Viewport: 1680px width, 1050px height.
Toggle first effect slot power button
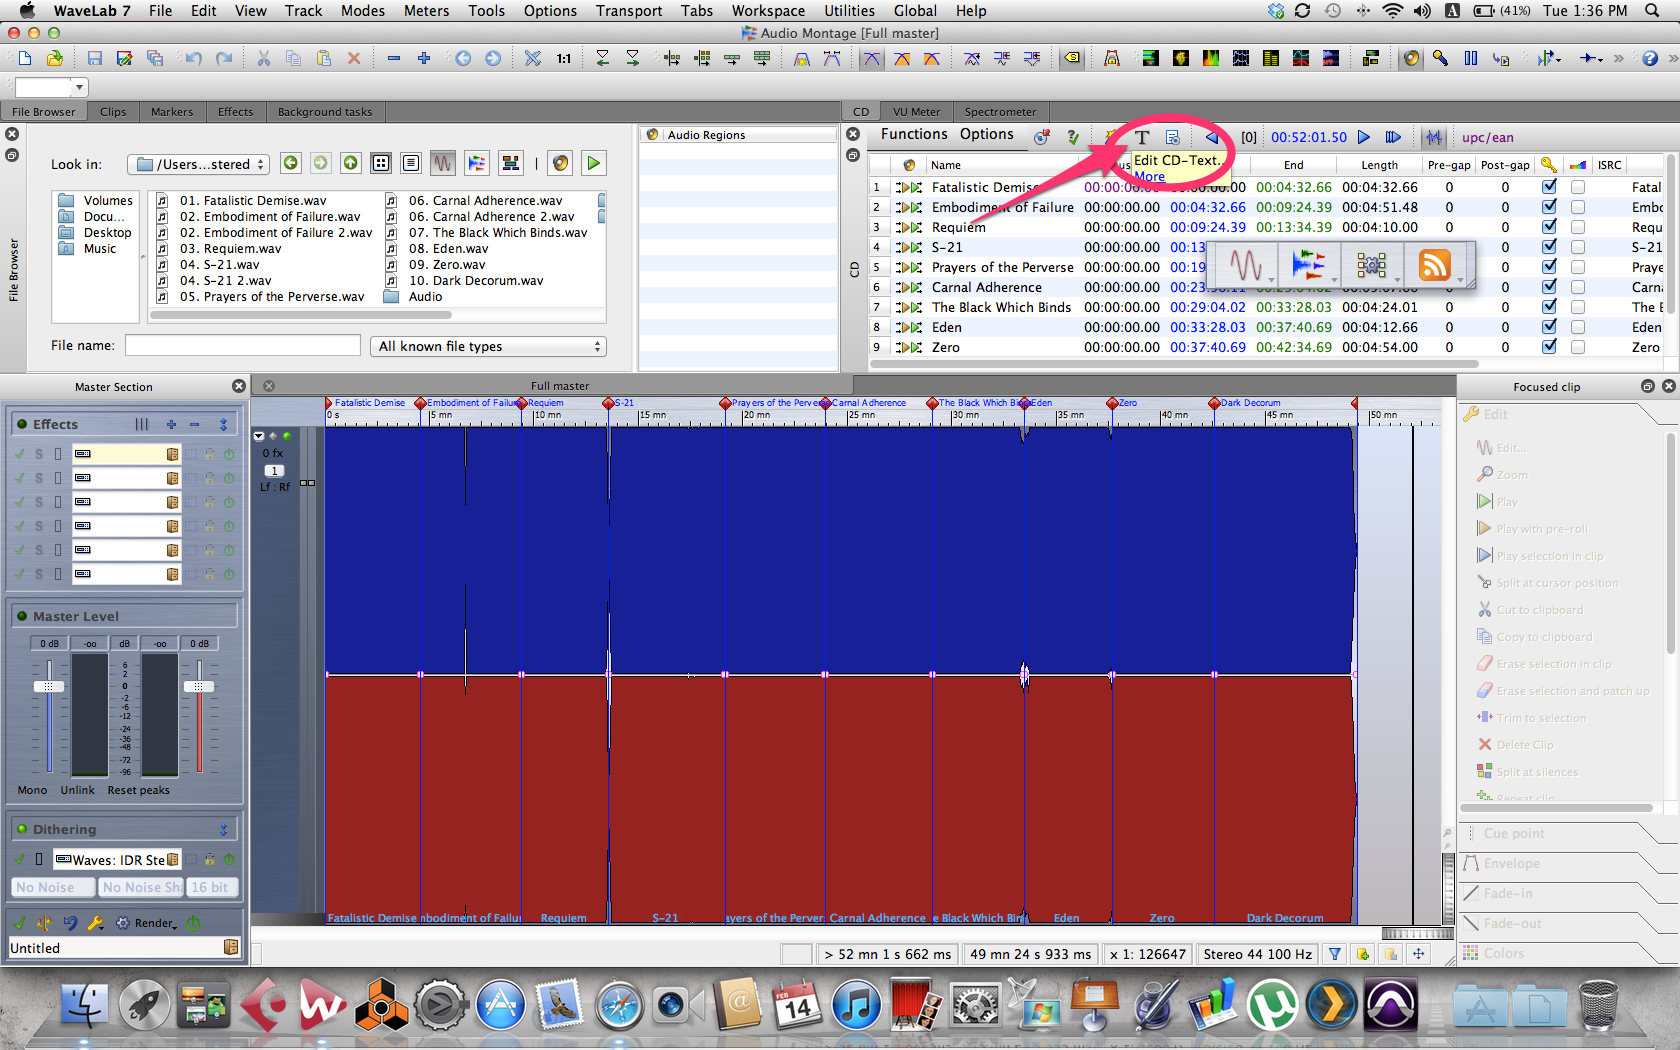click(x=229, y=454)
